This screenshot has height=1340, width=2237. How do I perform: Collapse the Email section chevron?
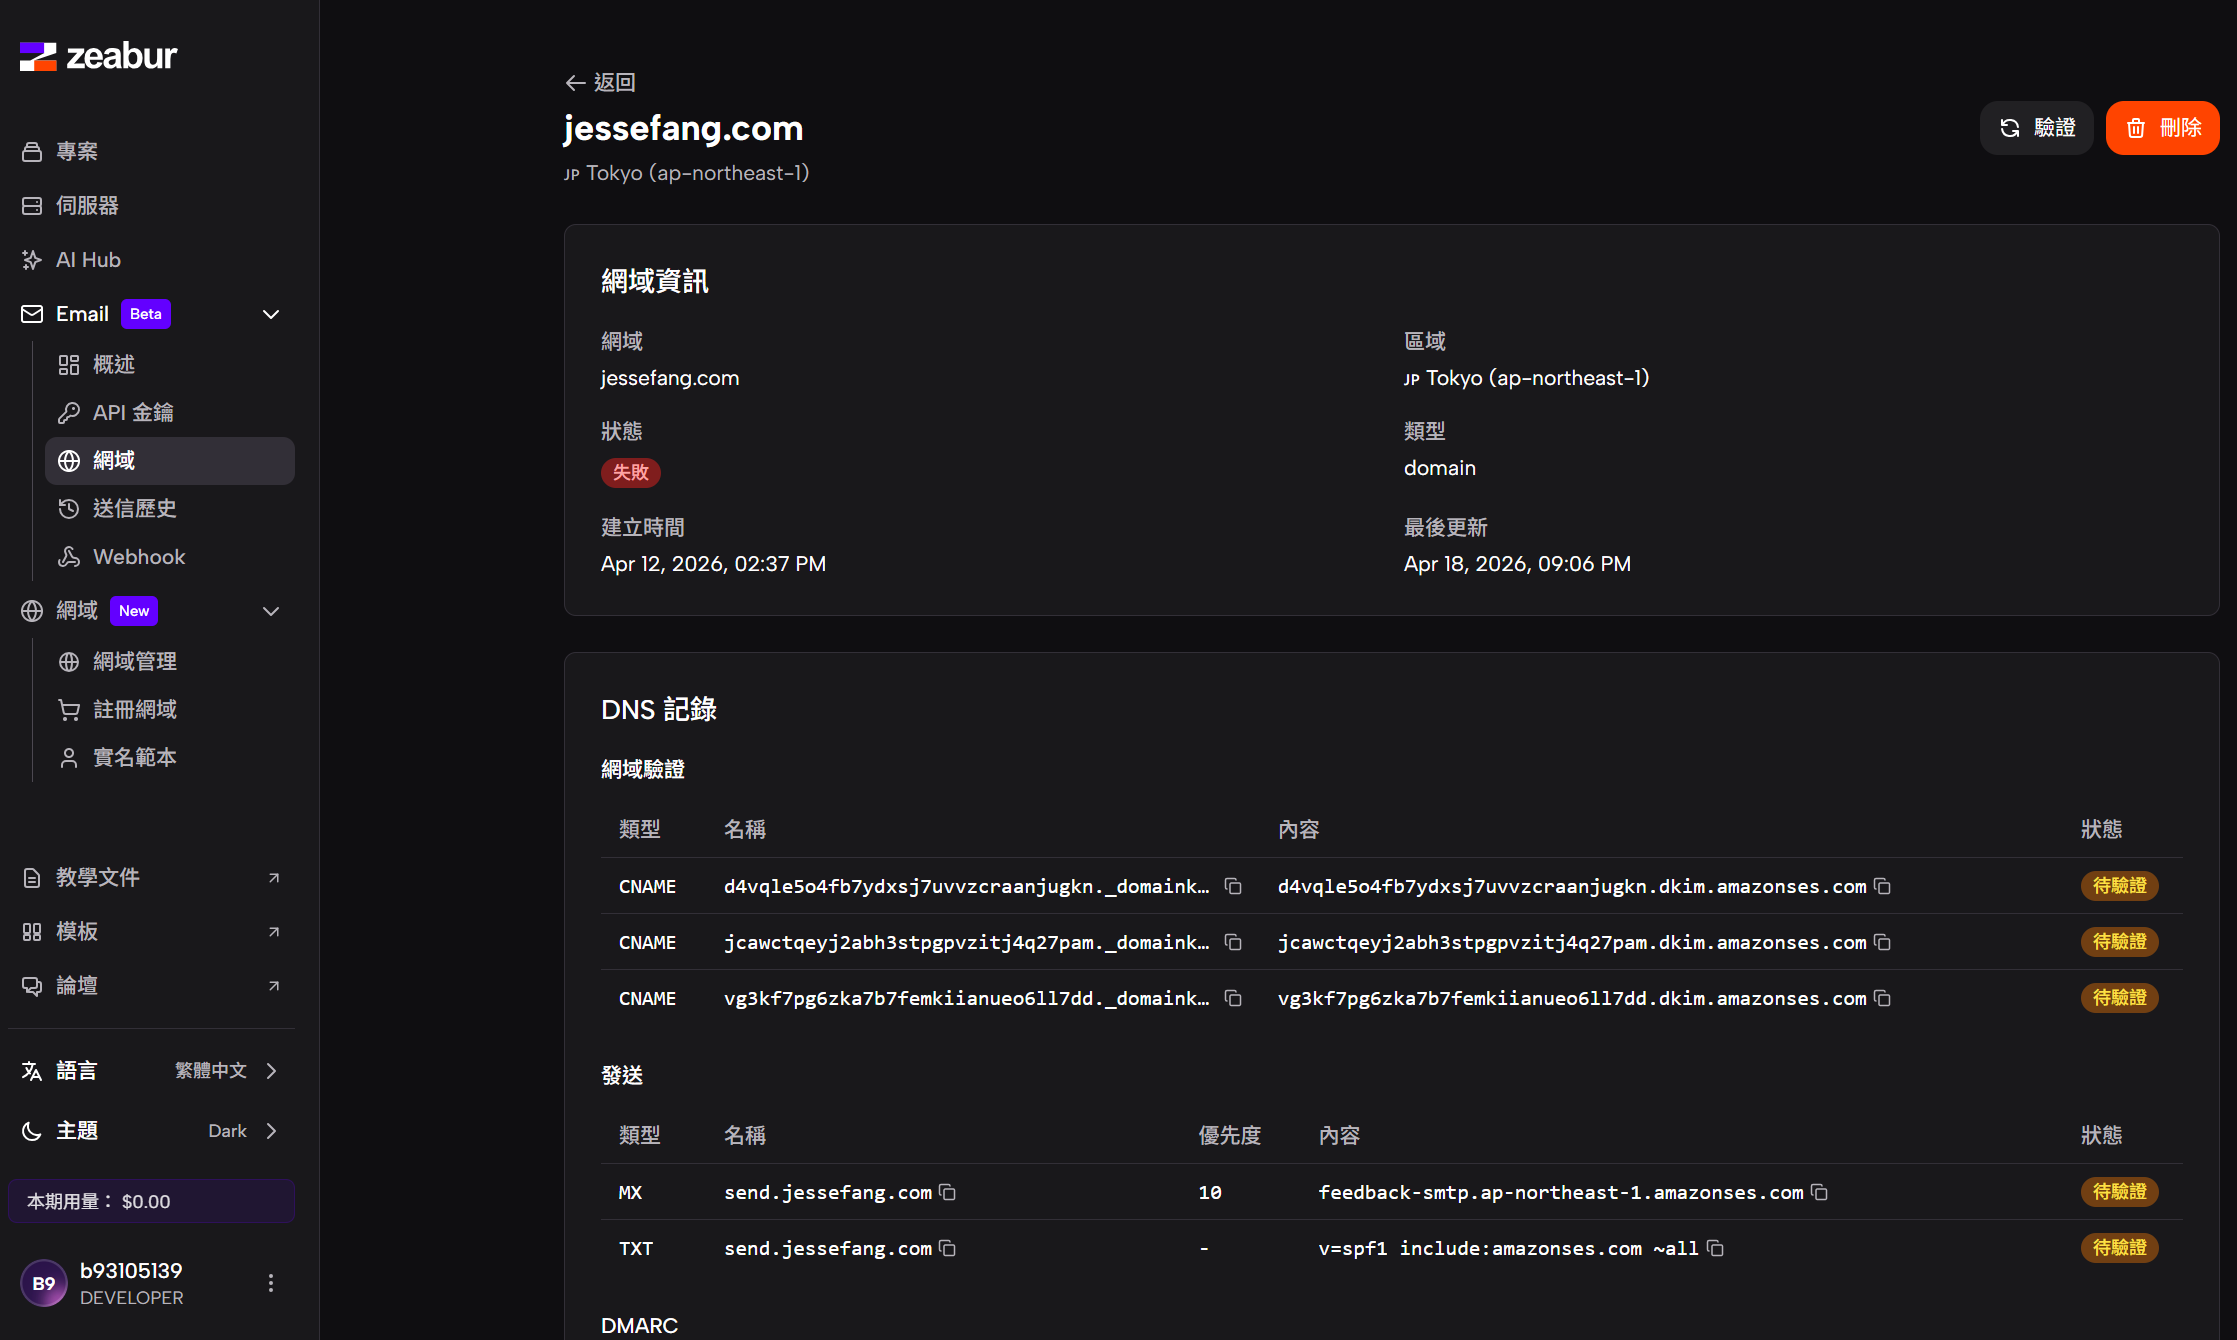point(270,314)
